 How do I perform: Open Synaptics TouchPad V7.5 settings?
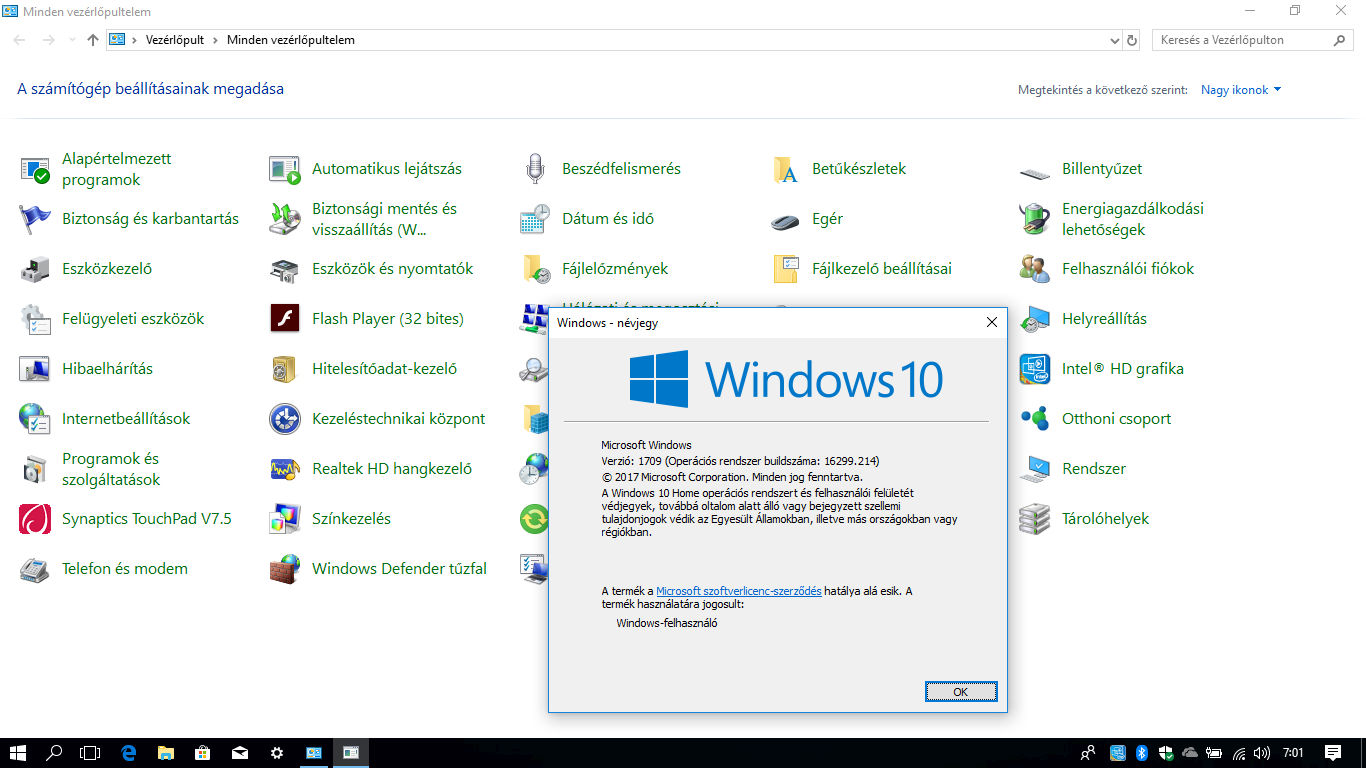pos(126,519)
